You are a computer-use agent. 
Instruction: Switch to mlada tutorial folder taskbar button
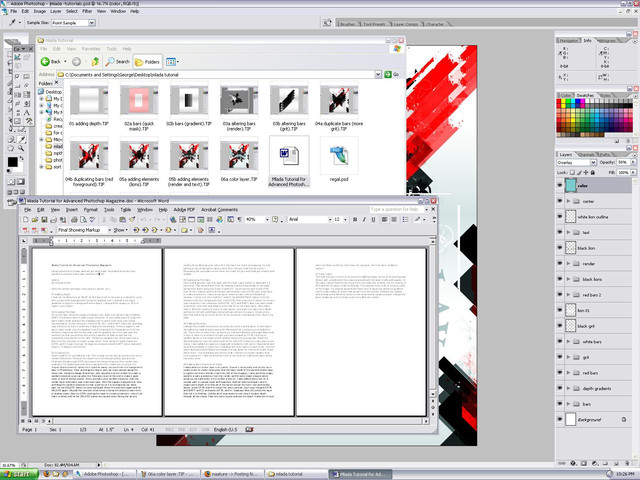click(296, 474)
